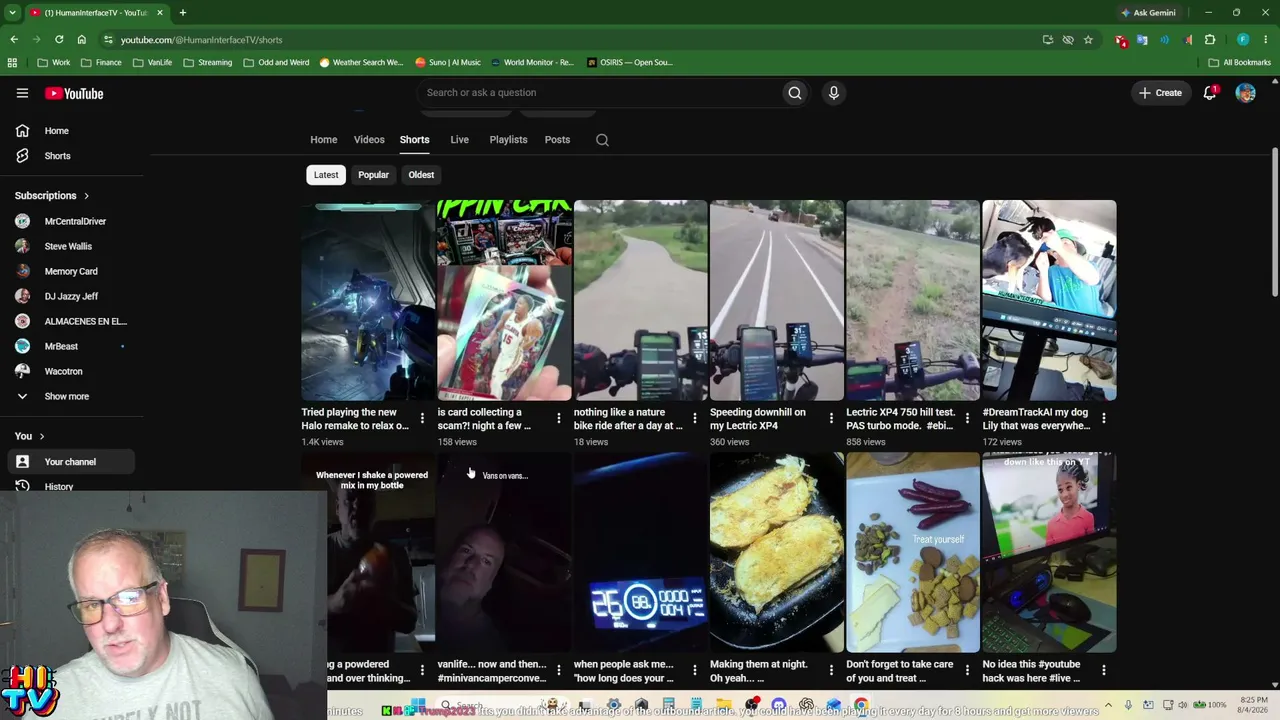Open the YouTube account avatar menu

pyautogui.click(x=1245, y=93)
